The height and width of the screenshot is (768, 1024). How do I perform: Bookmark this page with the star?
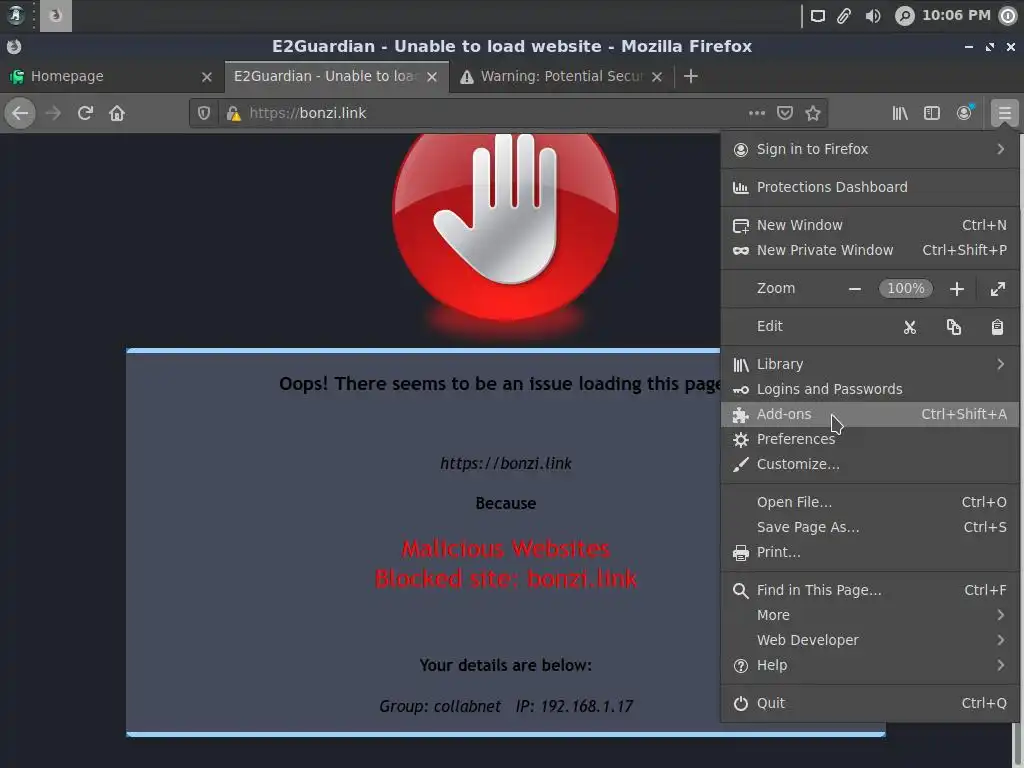(x=812, y=114)
